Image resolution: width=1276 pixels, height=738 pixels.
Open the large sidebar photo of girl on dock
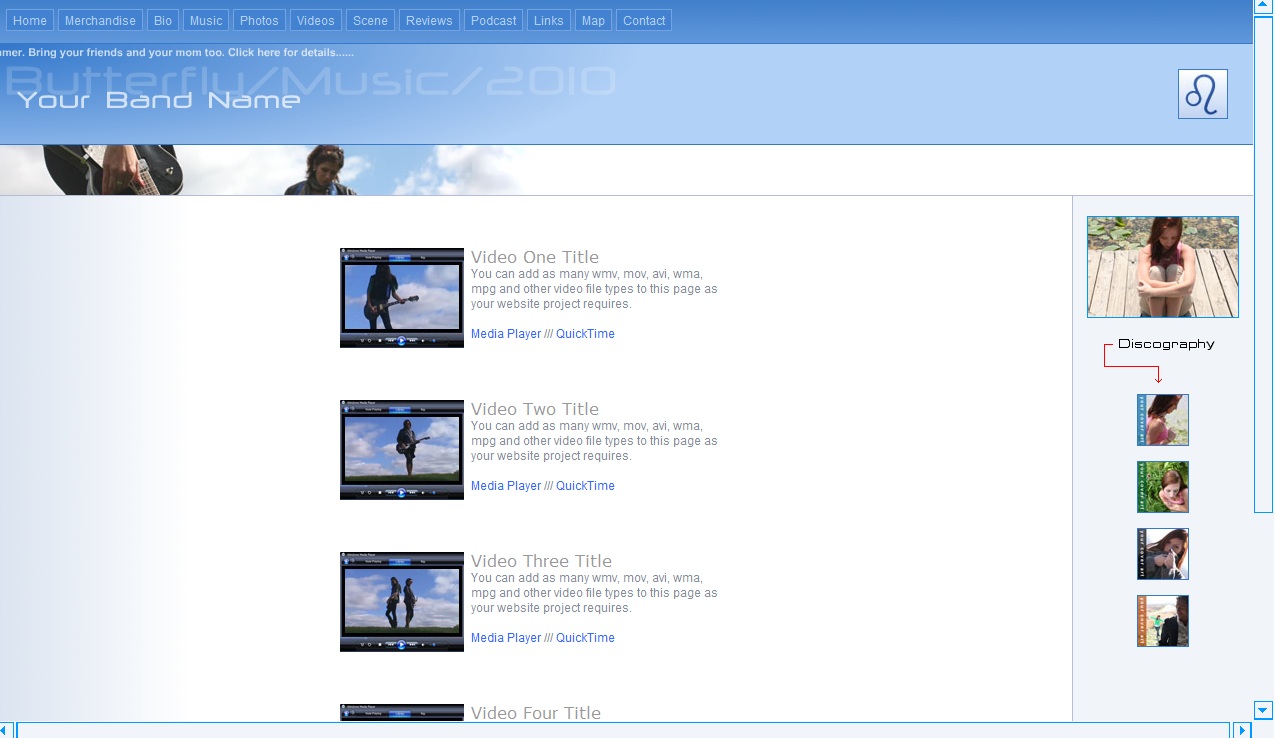point(1163,267)
